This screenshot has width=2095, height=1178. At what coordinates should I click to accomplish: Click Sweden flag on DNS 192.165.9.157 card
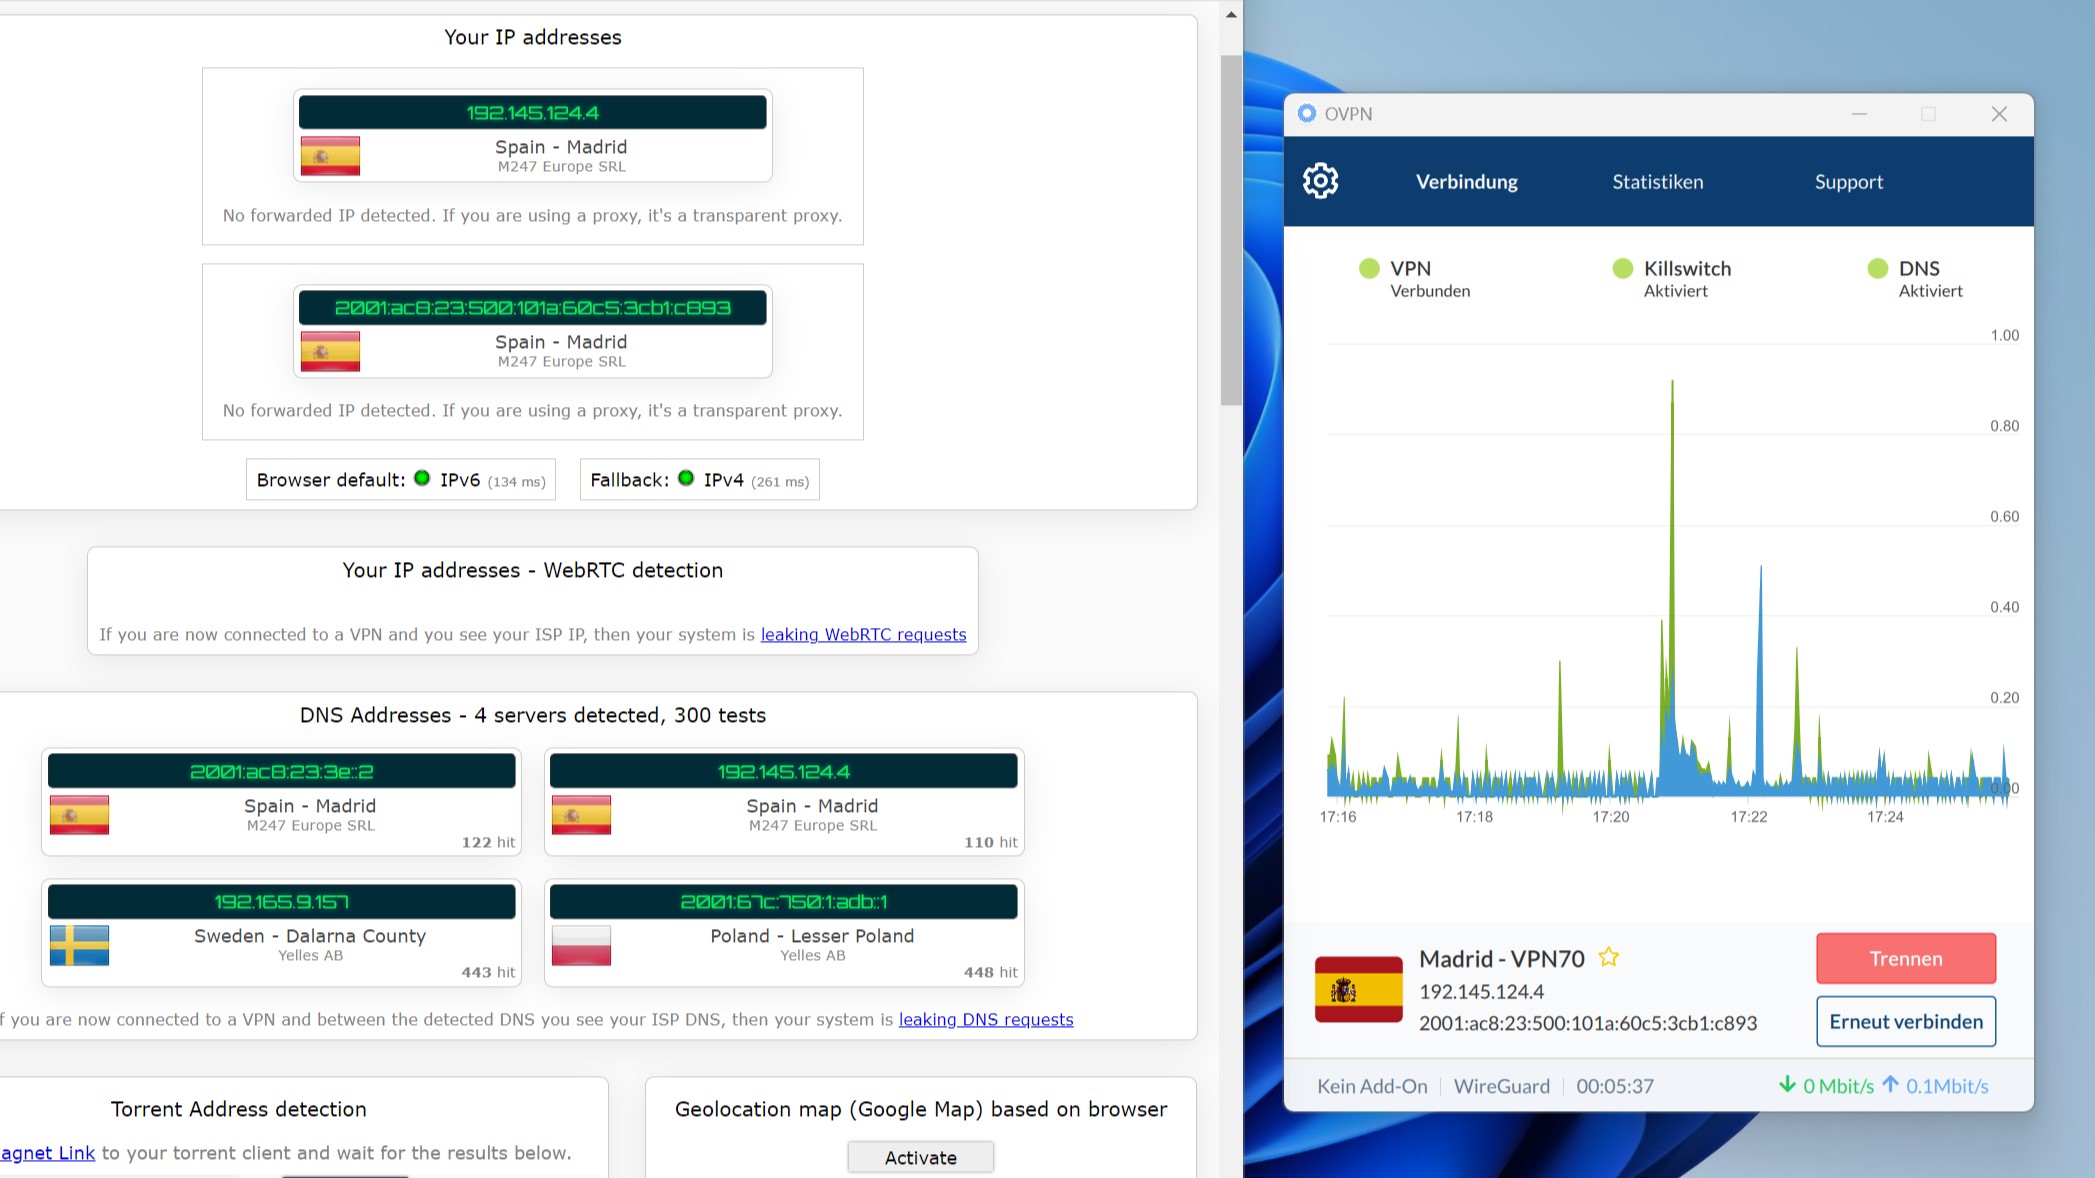pyautogui.click(x=79, y=945)
